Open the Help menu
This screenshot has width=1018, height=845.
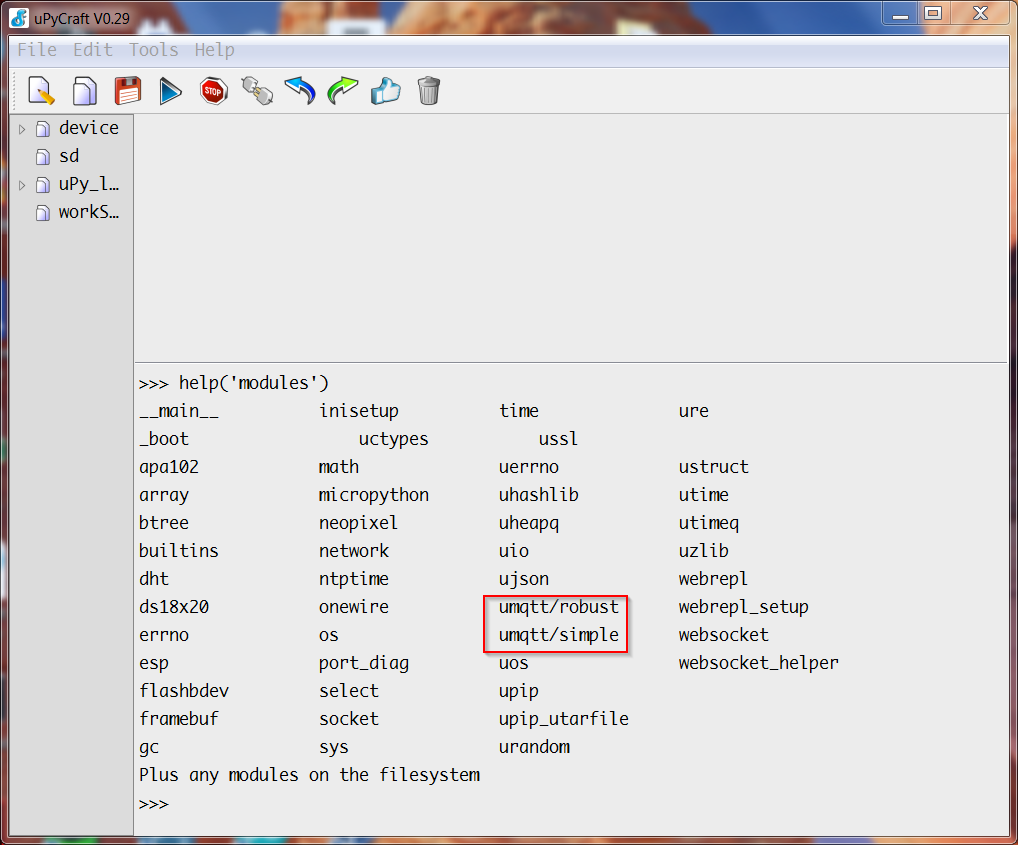click(x=214, y=50)
